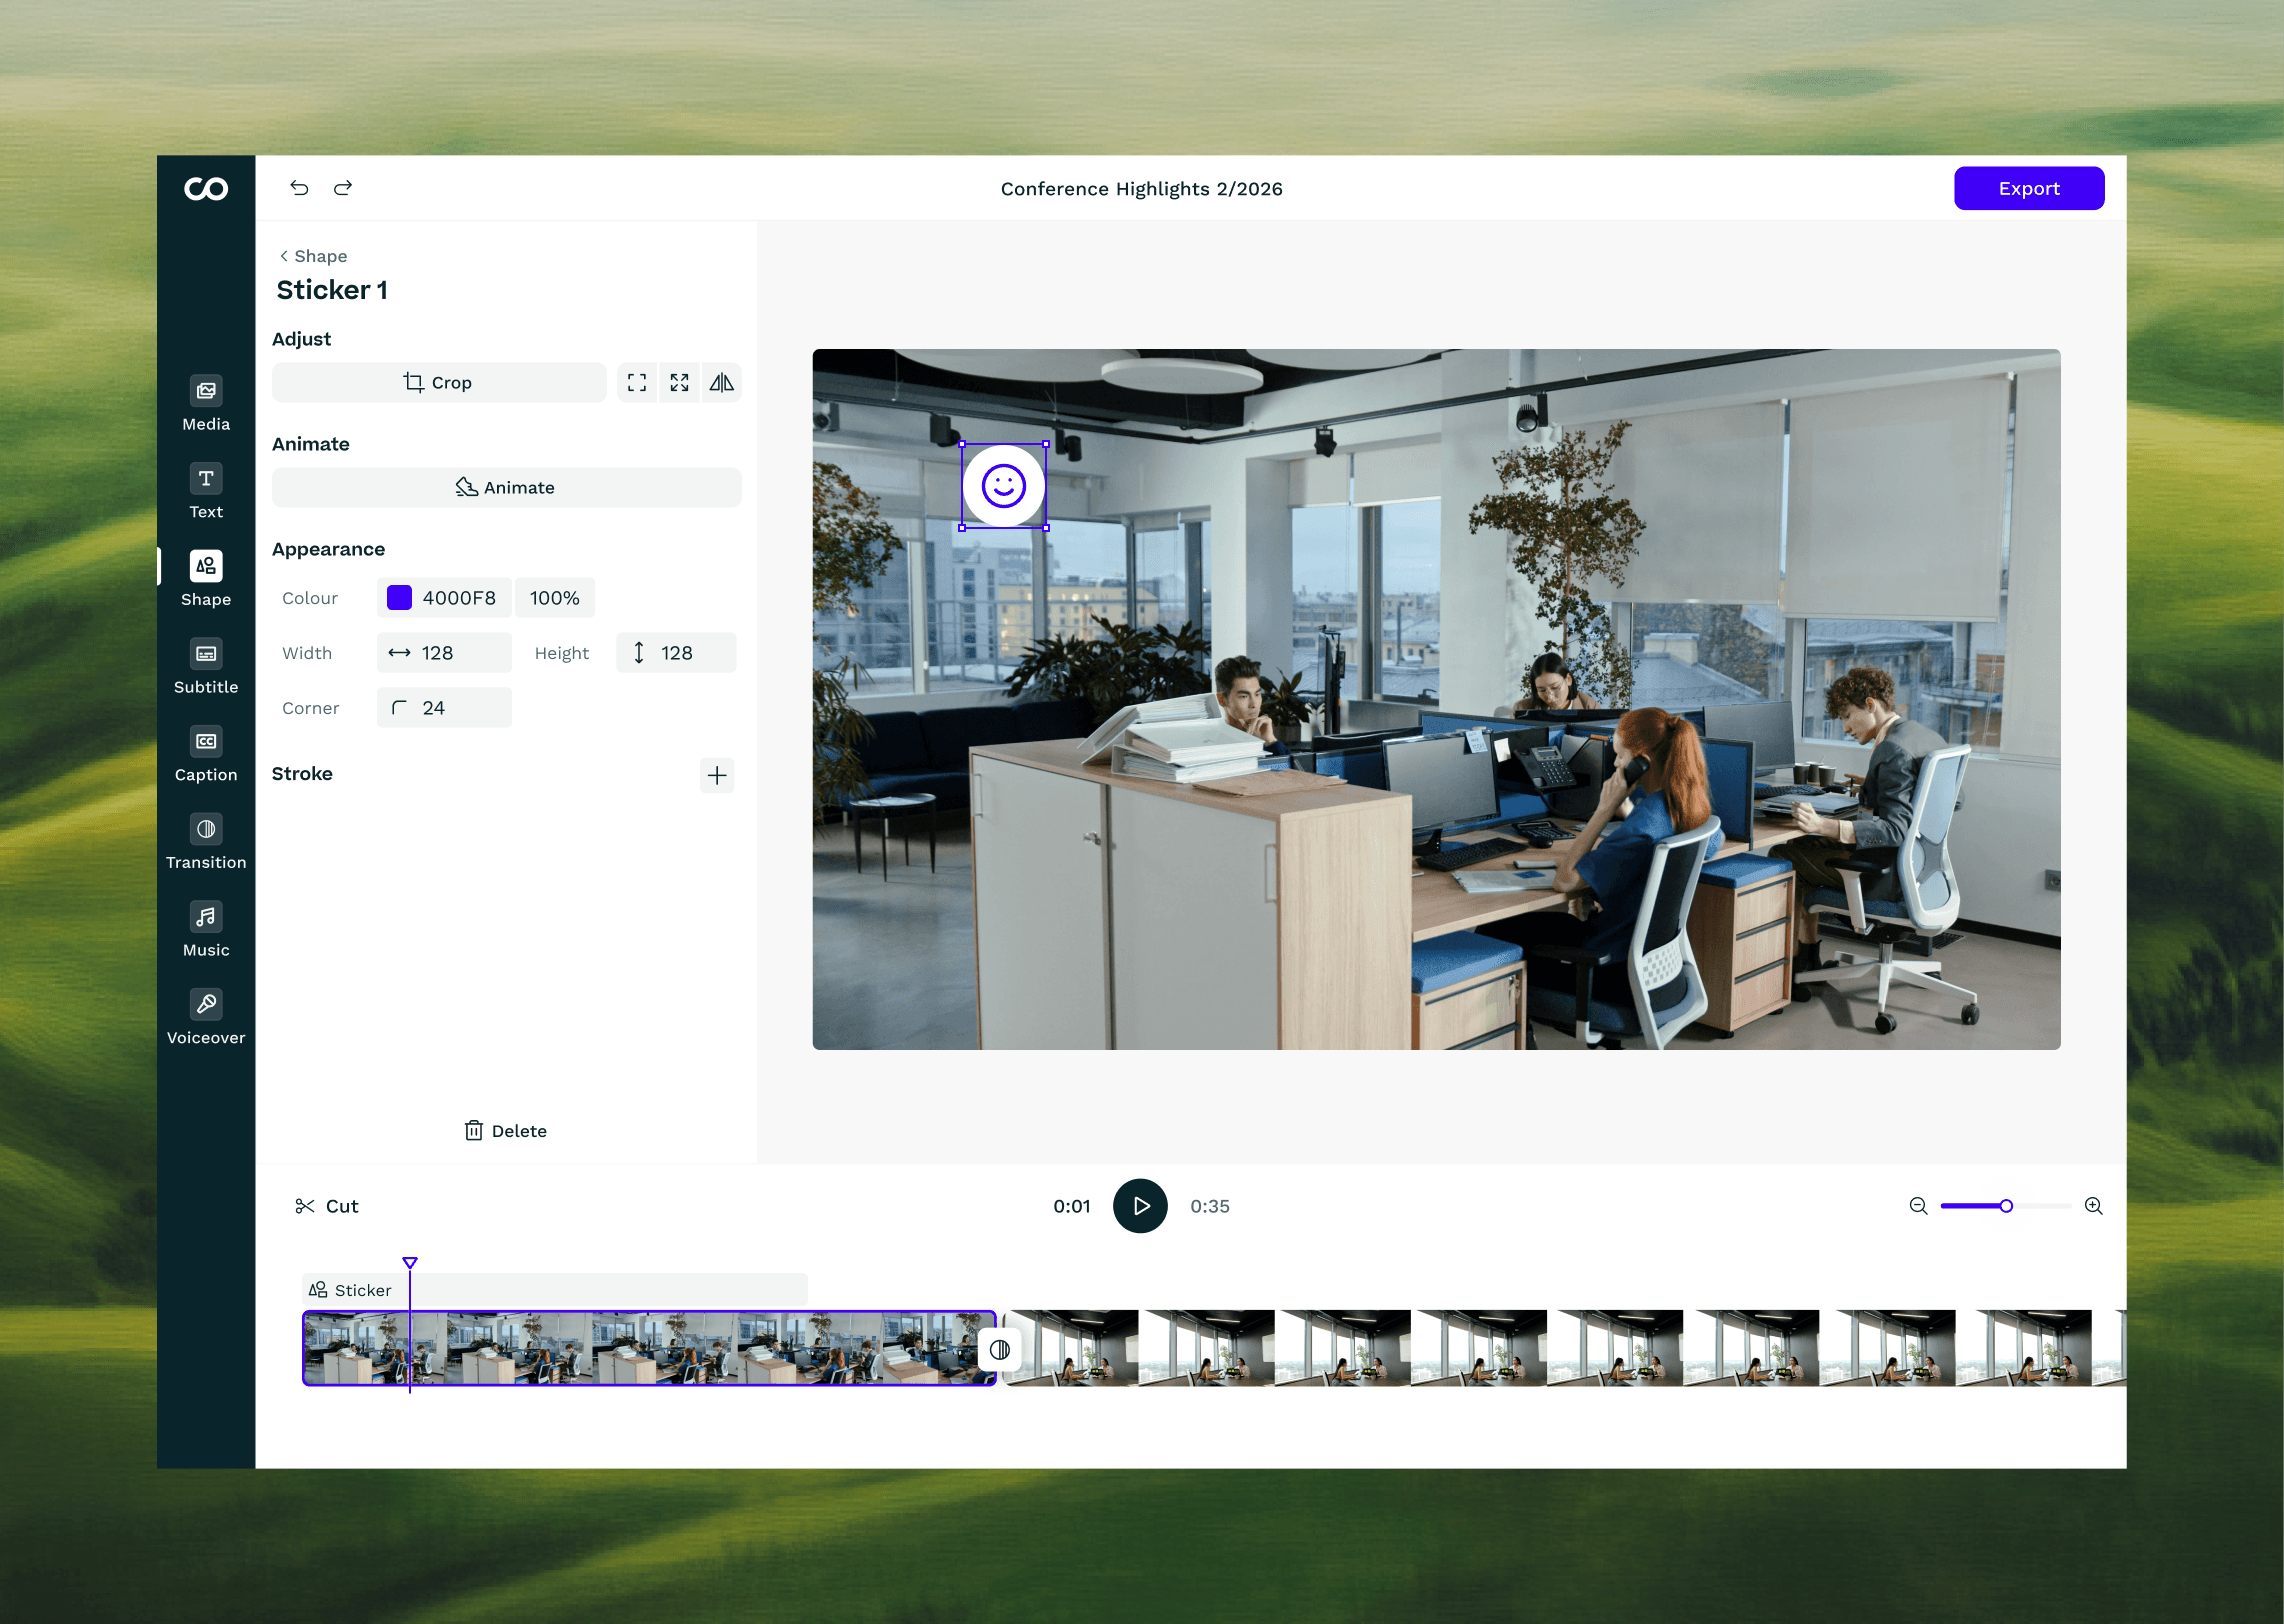2284x1624 pixels.
Task: Open the Music panel
Action: click(x=205, y=928)
